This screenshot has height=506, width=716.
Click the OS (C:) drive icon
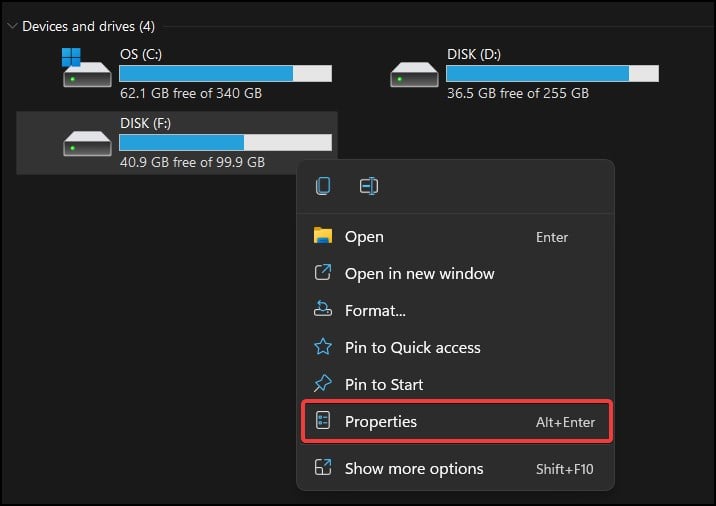click(x=87, y=68)
